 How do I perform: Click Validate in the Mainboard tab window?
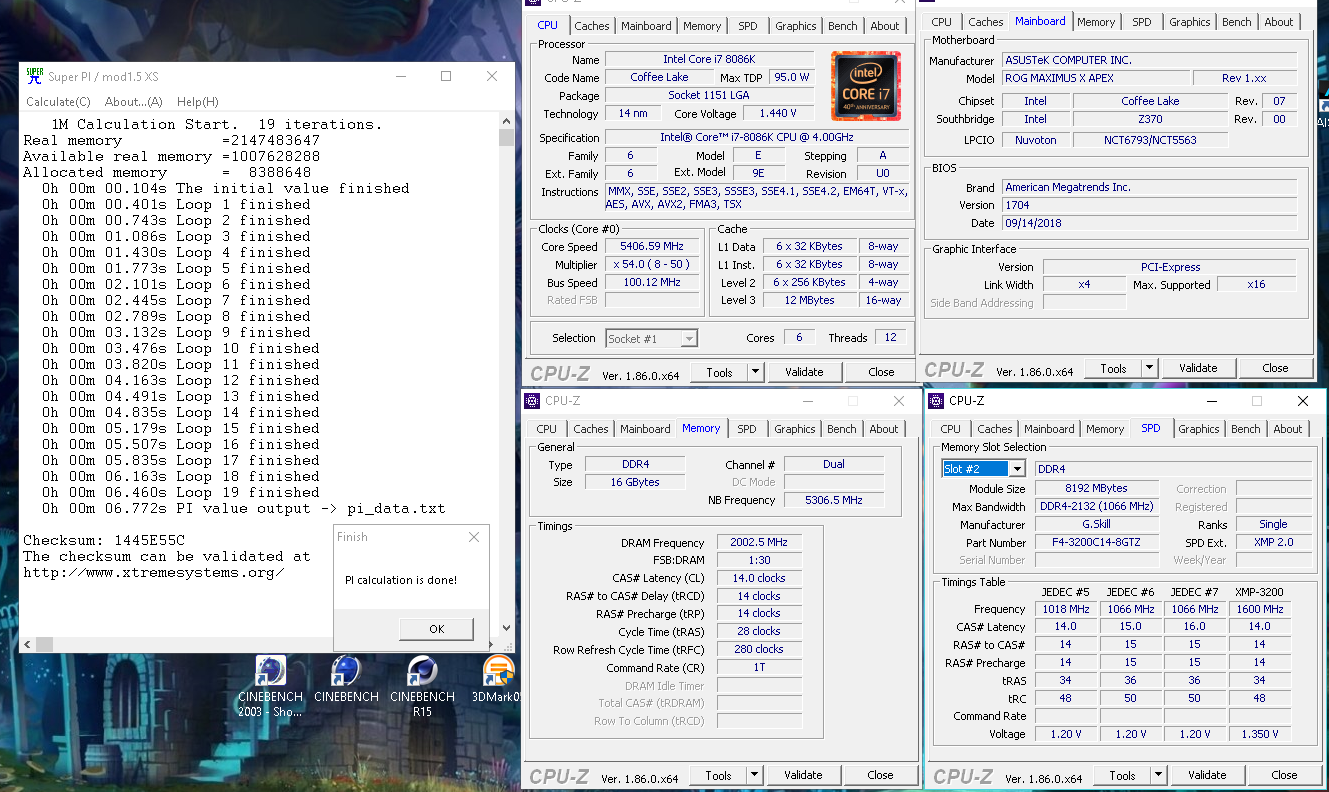pyautogui.click(x=1198, y=368)
